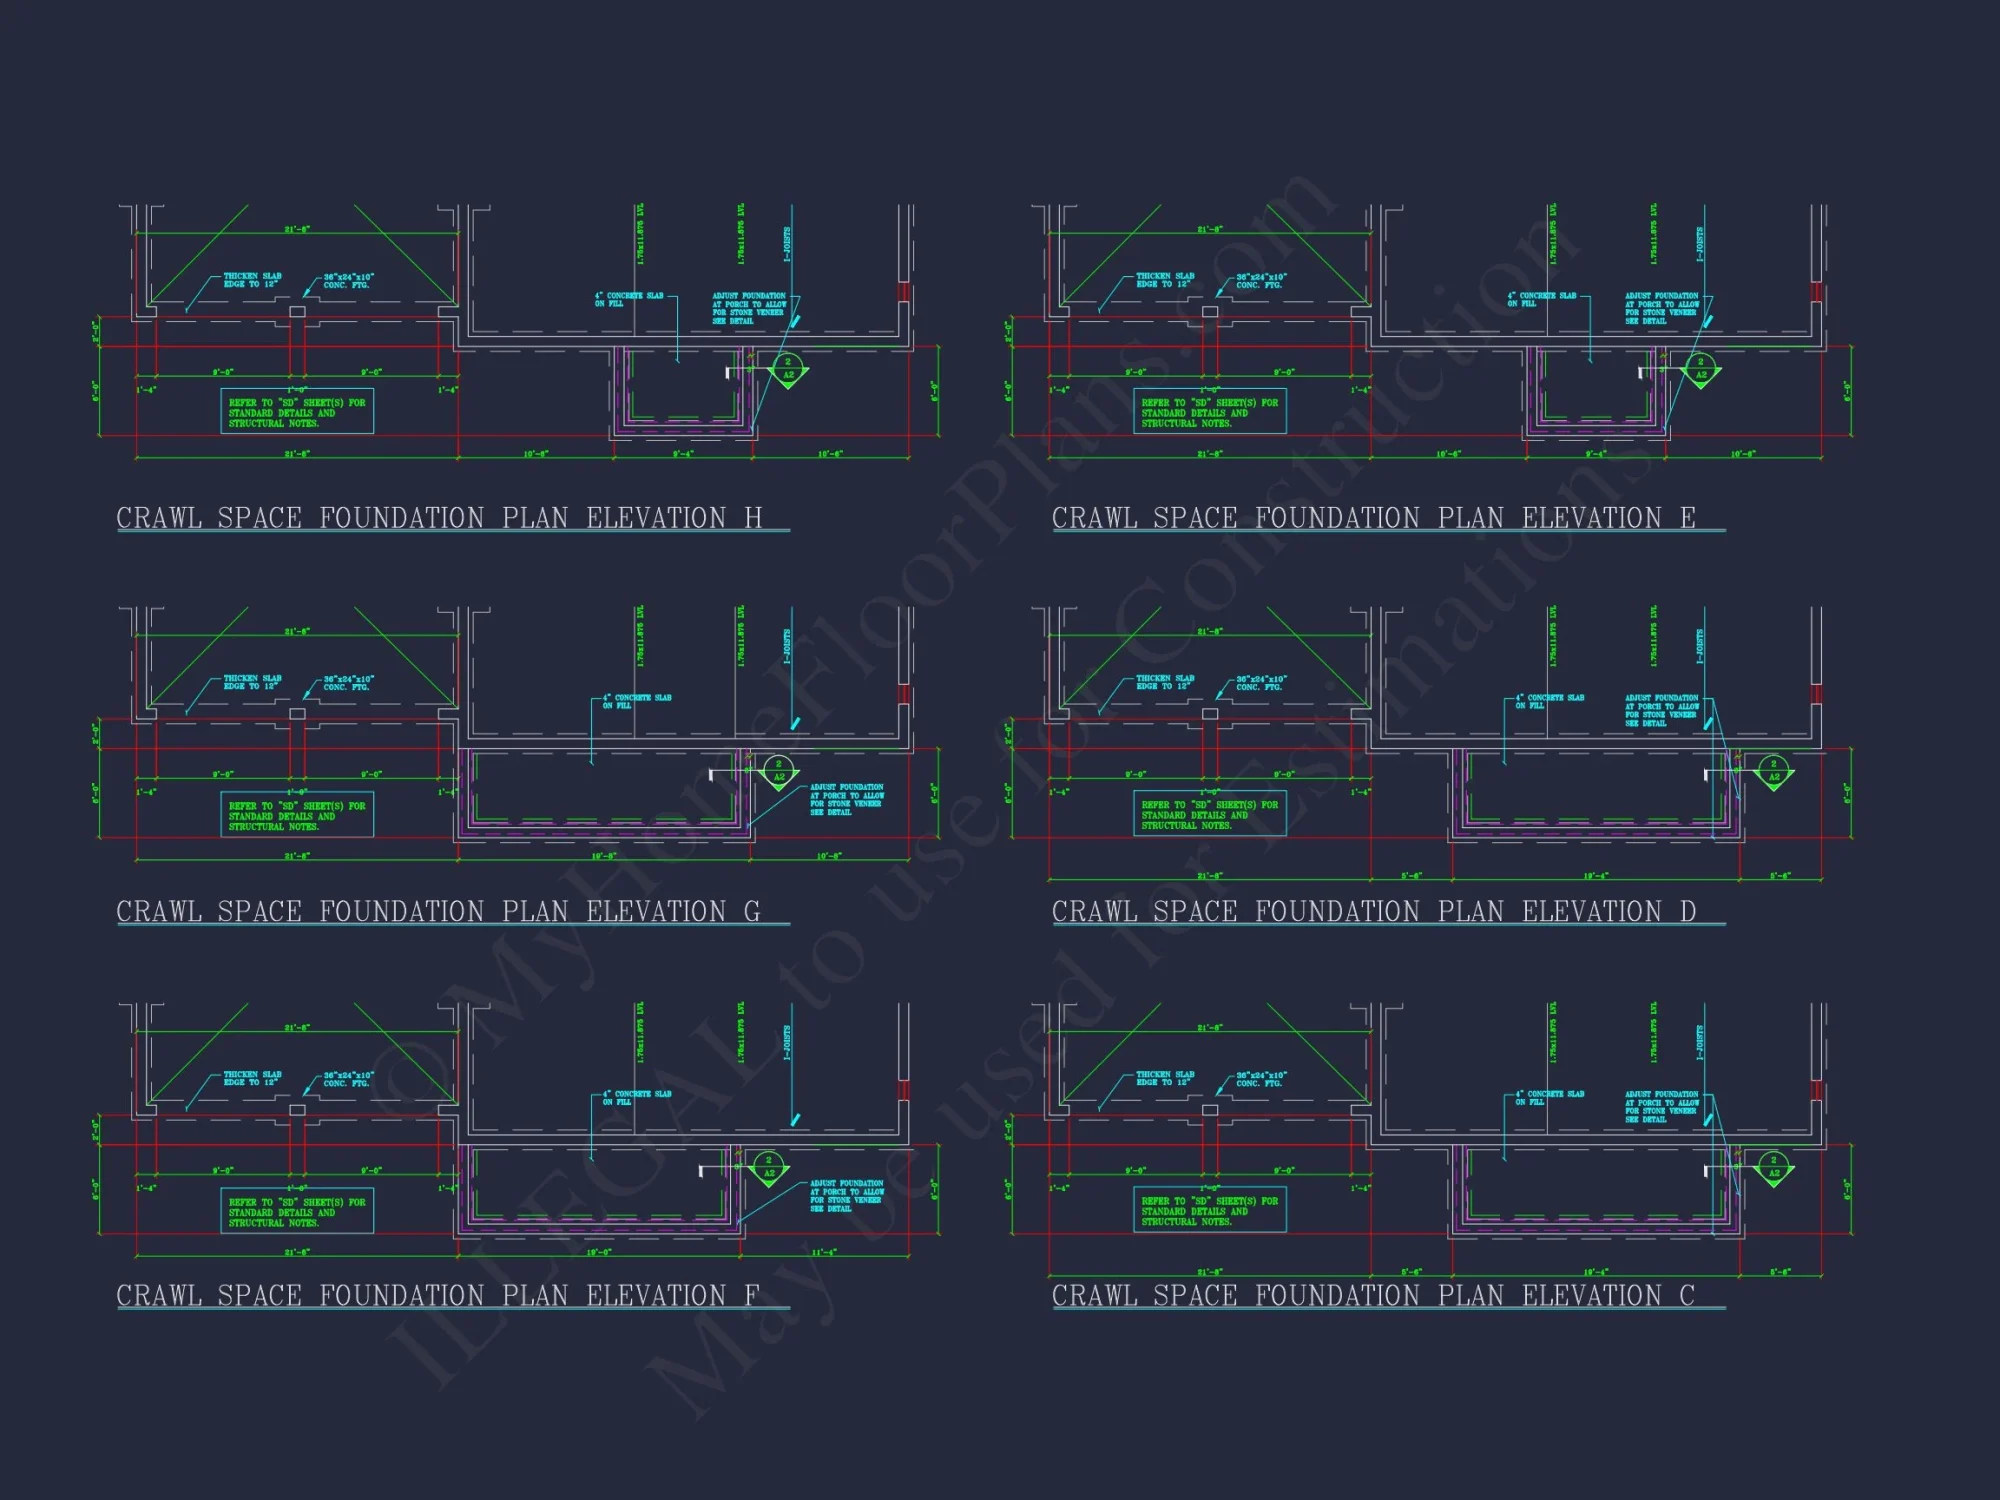The image size is (2000, 1500).
Task: Click the 2/A2 section marker in Elevation H
Action: [788, 369]
